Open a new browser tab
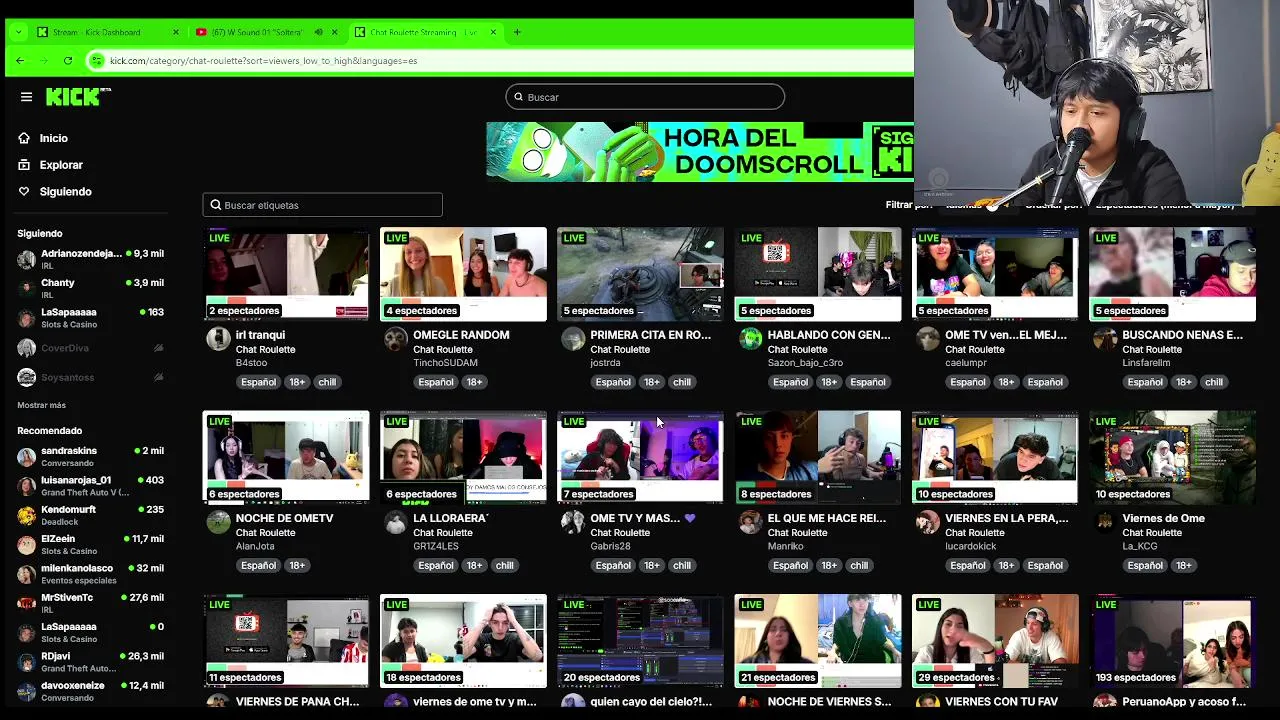The height and width of the screenshot is (720, 1280). [x=517, y=32]
